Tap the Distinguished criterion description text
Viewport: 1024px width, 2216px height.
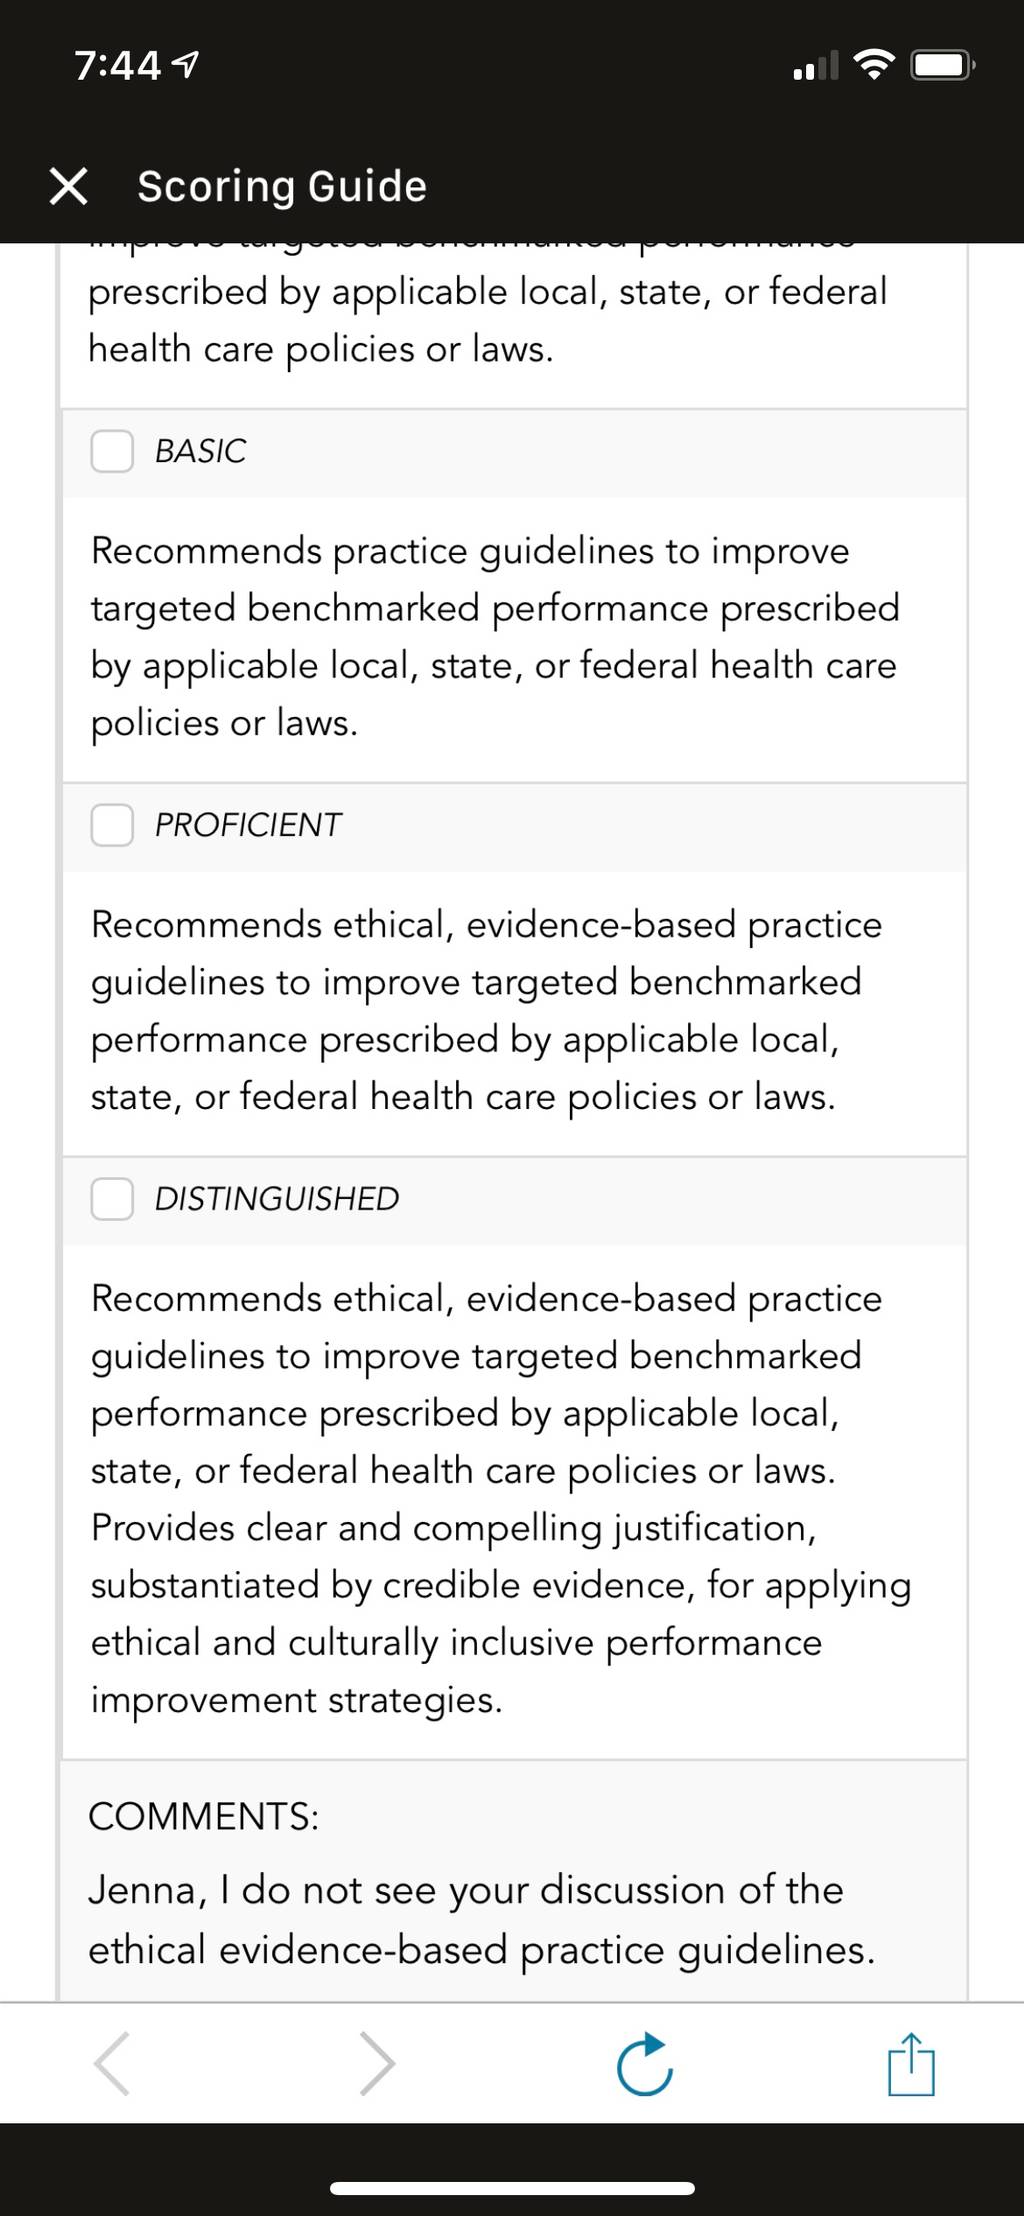point(501,1499)
